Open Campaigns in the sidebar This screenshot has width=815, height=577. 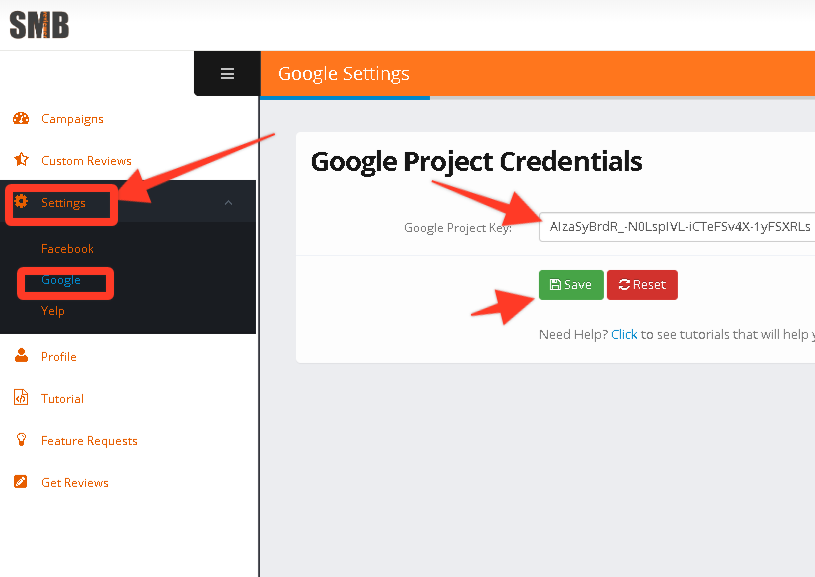[x=72, y=119]
